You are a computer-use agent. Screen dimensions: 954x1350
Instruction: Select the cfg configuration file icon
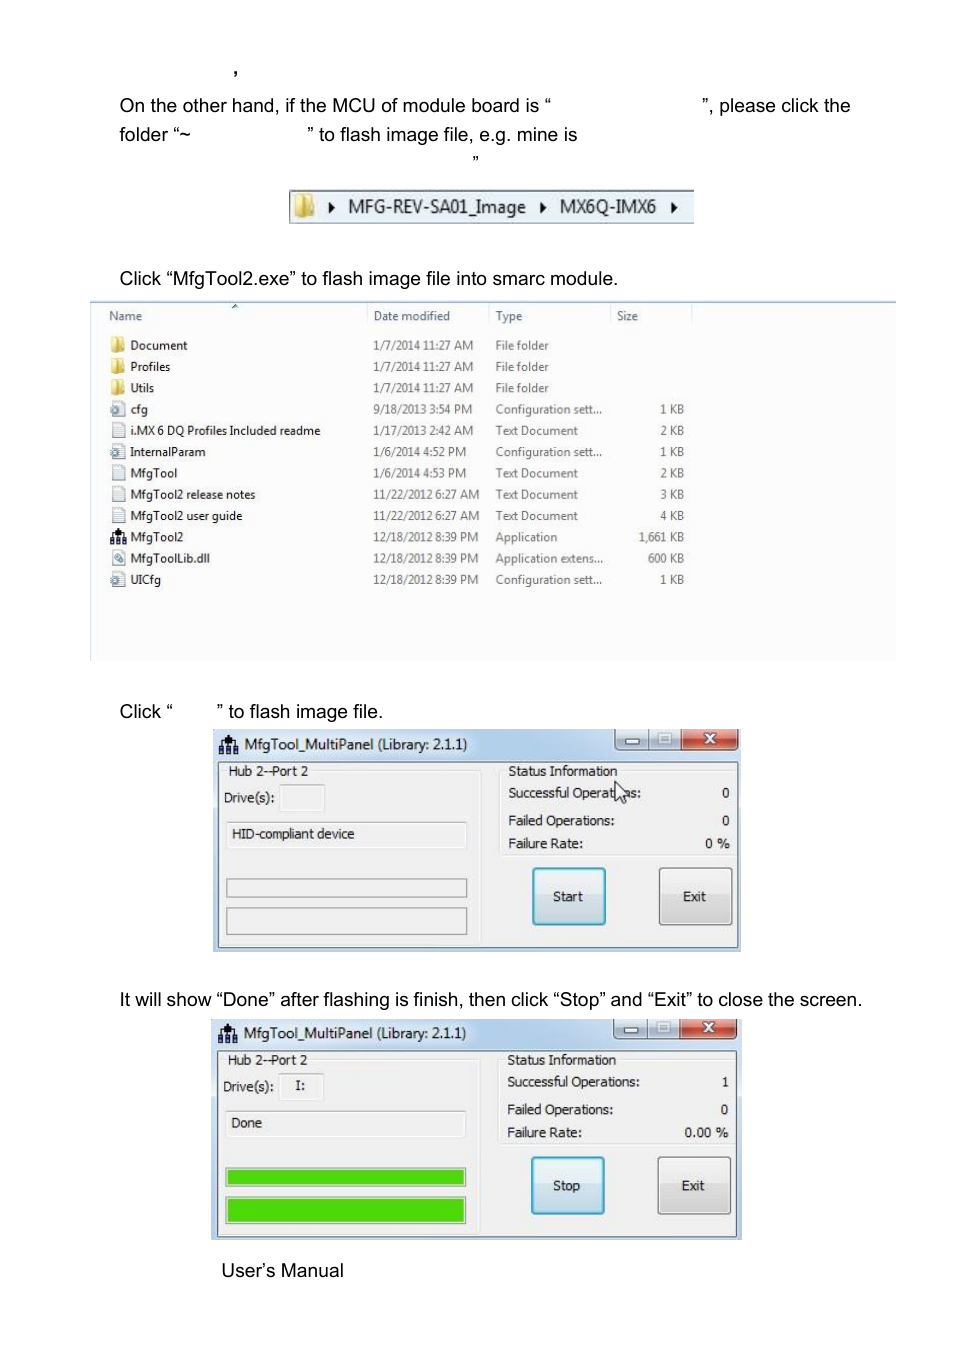pos(118,409)
